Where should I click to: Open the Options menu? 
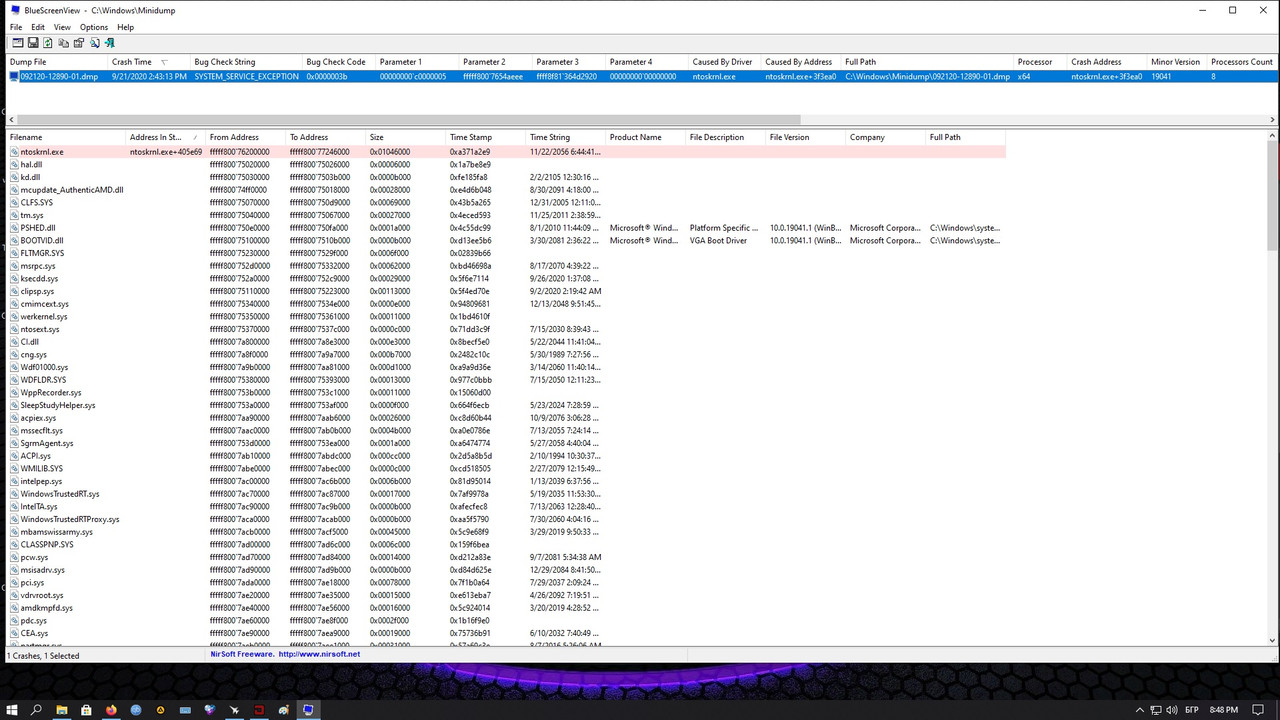pos(94,27)
